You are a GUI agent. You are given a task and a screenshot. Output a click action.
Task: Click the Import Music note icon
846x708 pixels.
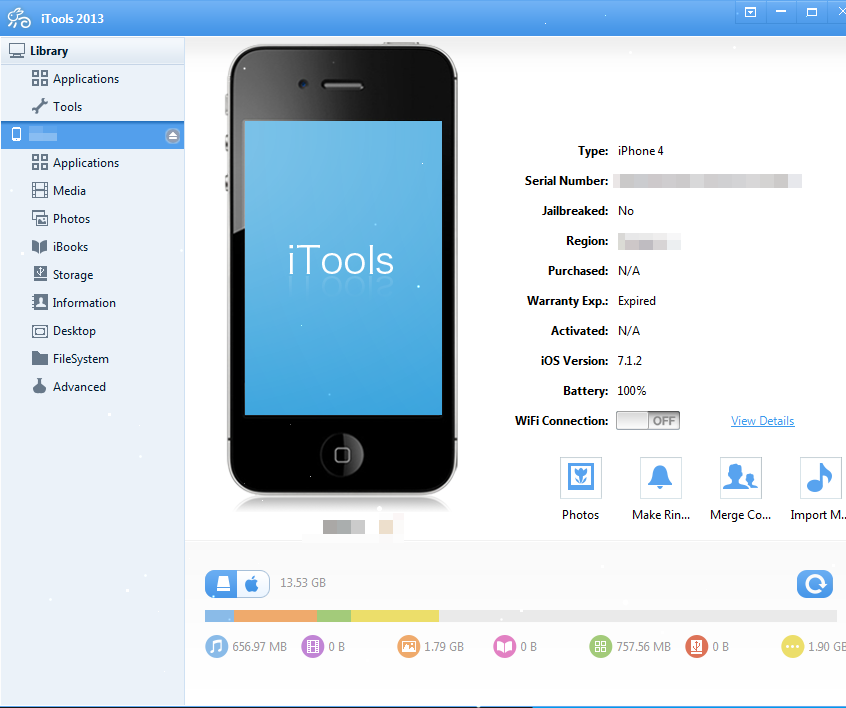[819, 477]
